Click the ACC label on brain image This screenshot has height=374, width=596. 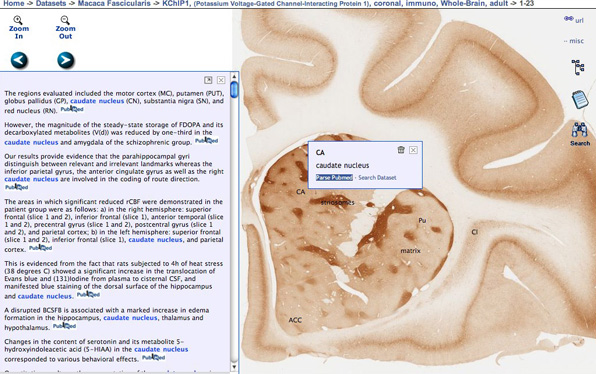tap(295, 320)
